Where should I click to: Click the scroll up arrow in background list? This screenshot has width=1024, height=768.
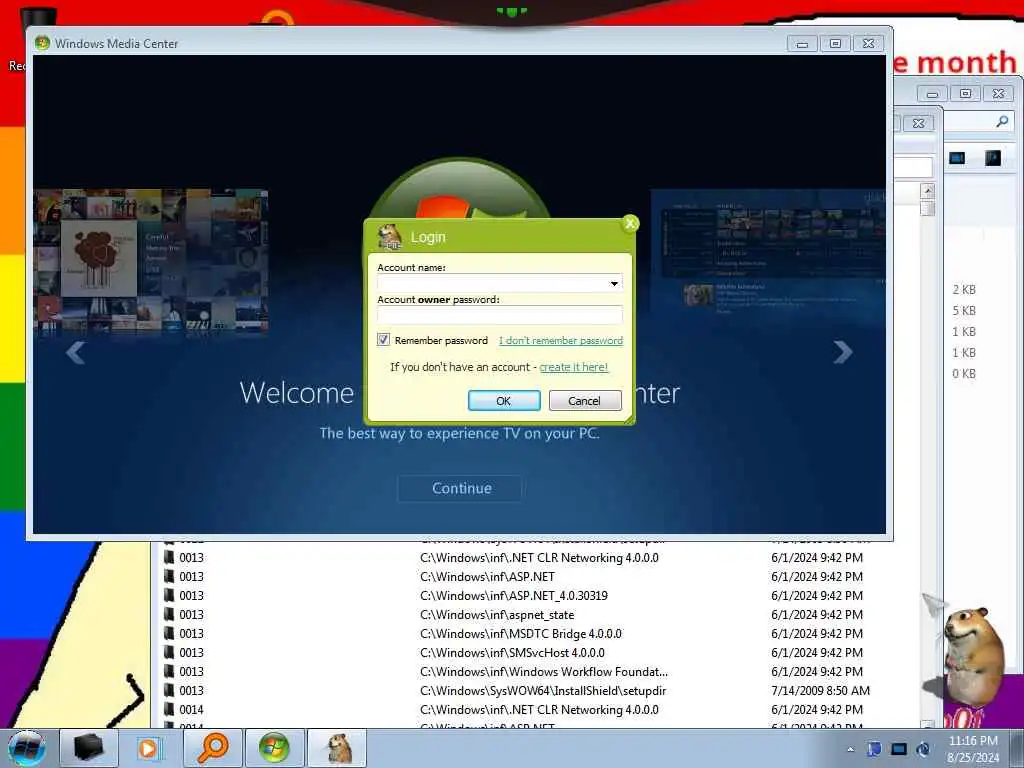pyautogui.click(x=927, y=191)
